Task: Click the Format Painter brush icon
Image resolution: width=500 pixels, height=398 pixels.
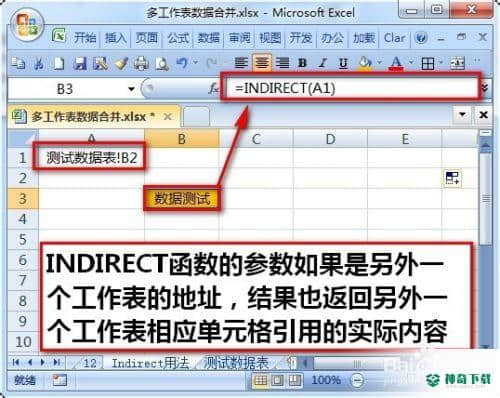Action: tap(121, 63)
